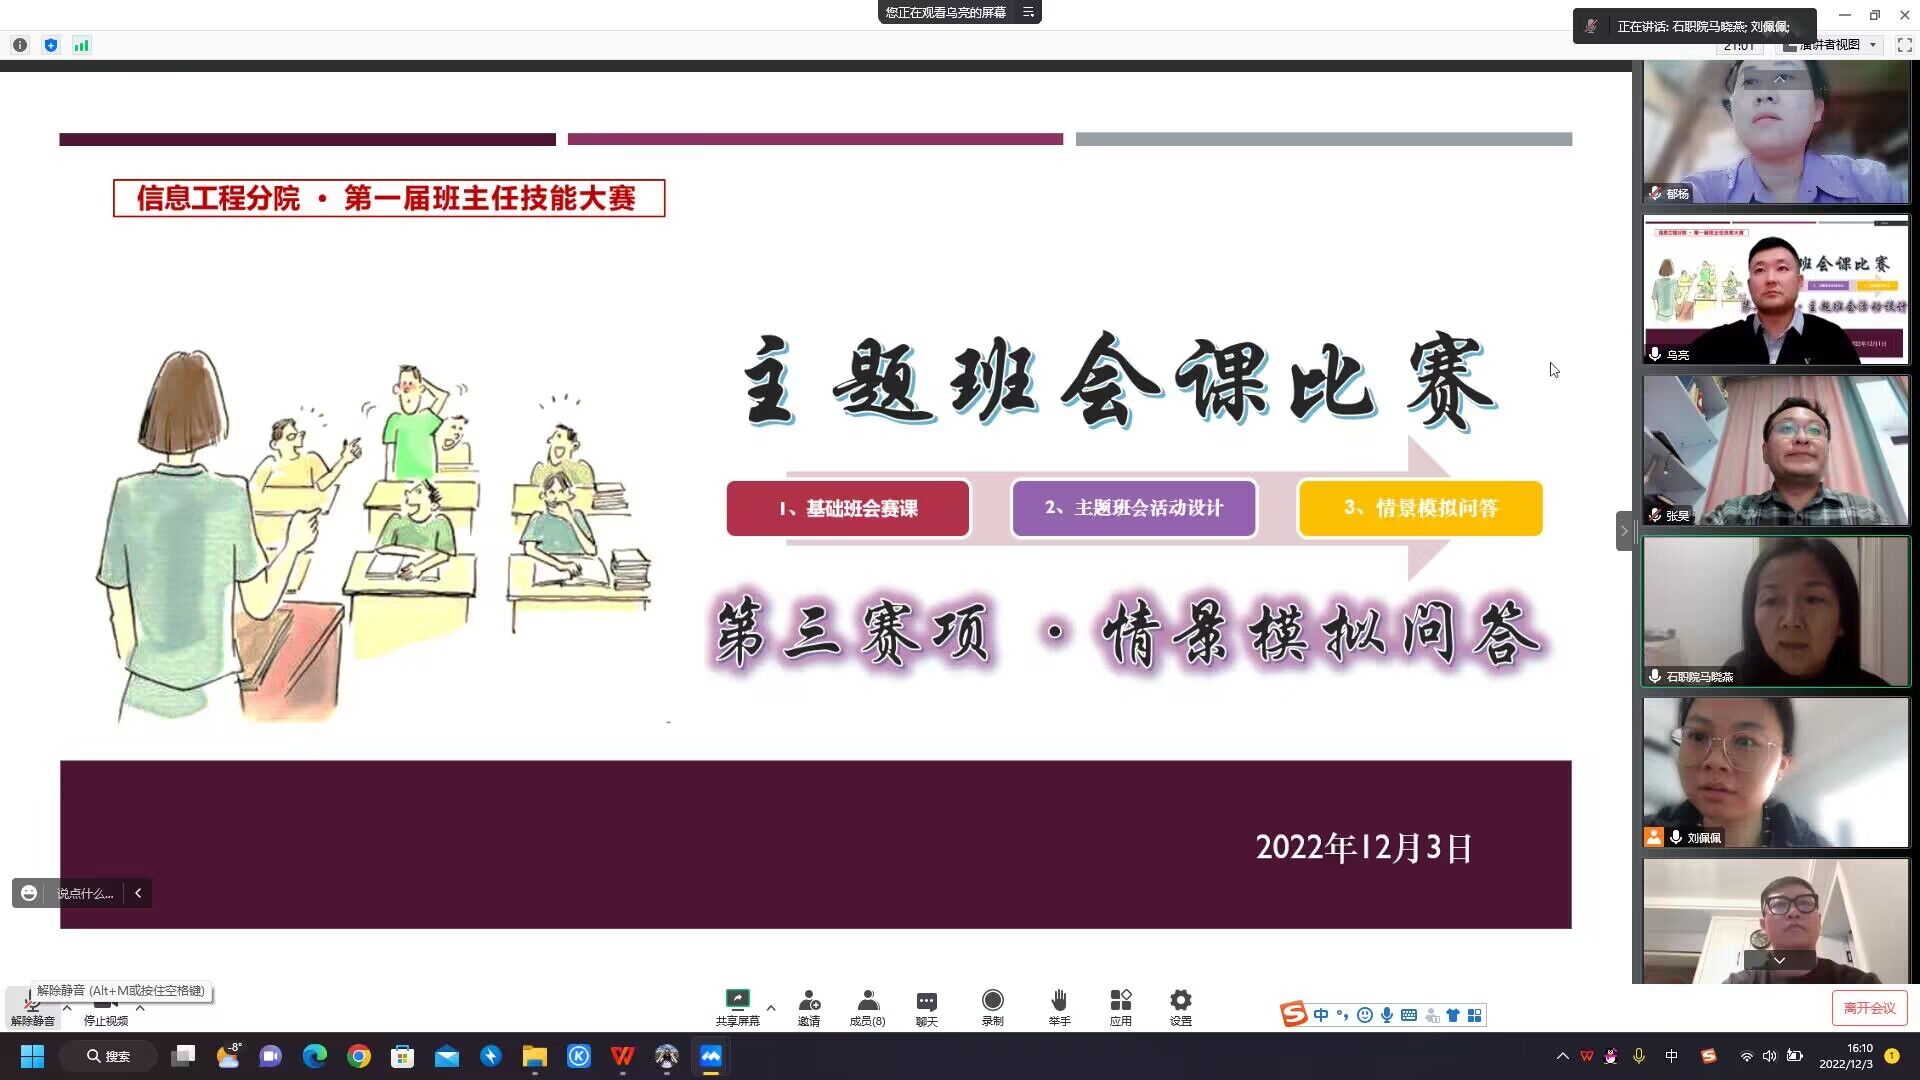Click the Raise Hand (举手) icon
Viewport: 1920px width, 1080px height.
click(x=1059, y=1002)
